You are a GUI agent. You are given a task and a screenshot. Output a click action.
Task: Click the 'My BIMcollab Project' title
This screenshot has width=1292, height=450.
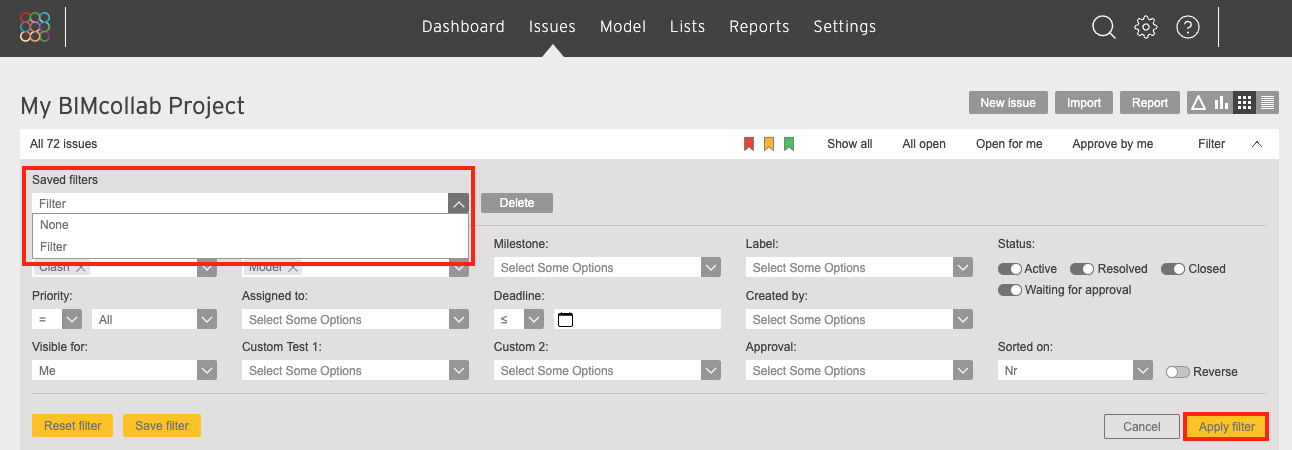point(132,106)
